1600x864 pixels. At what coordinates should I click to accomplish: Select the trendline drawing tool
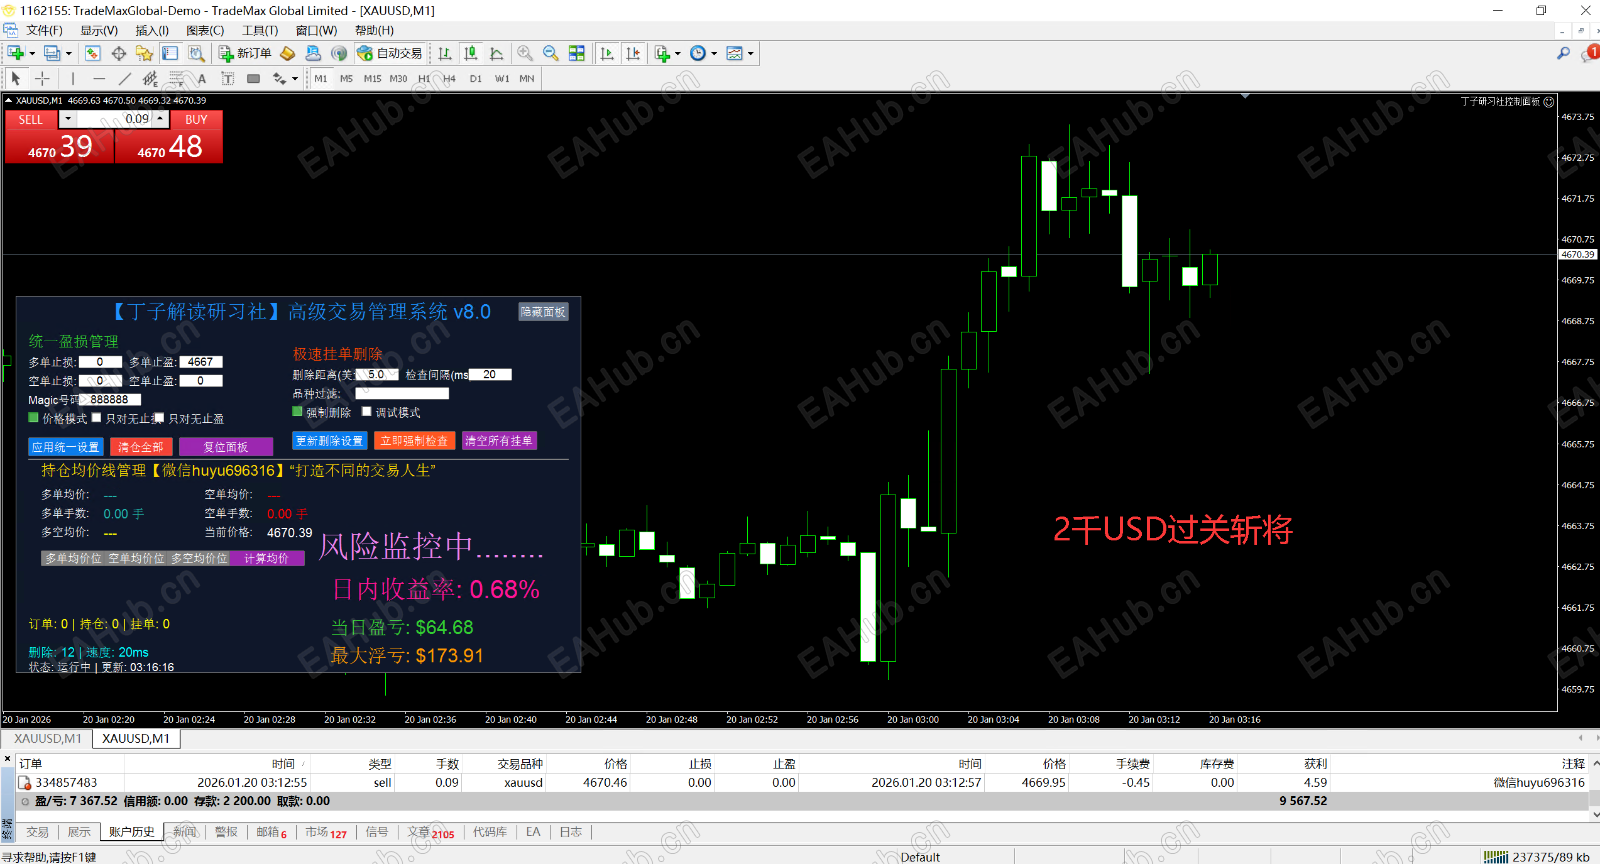click(124, 78)
